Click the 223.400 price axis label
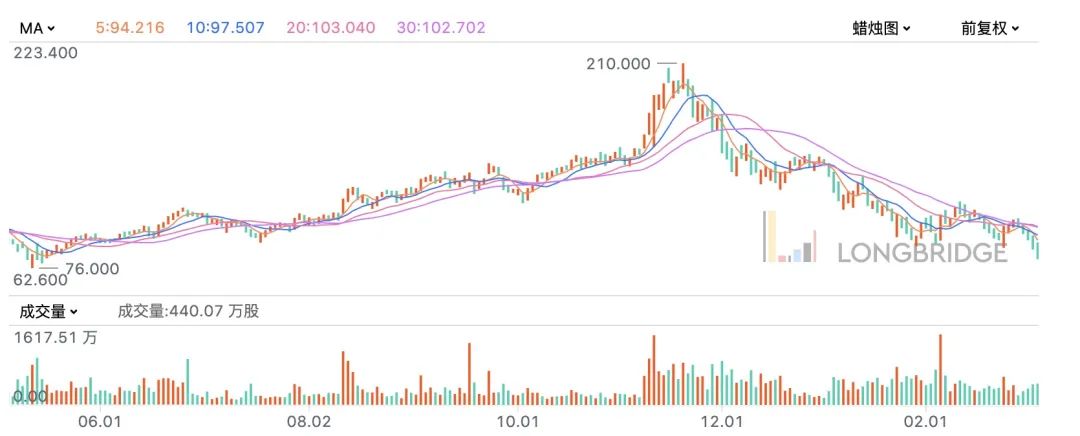1080x436 pixels. [46, 53]
